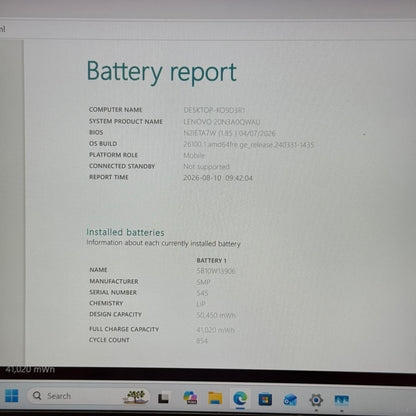Image resolution: width=416 pixels, height=416 pixels.
Task: Click the tree illustration in search box
Action: [x=135, y=397]
